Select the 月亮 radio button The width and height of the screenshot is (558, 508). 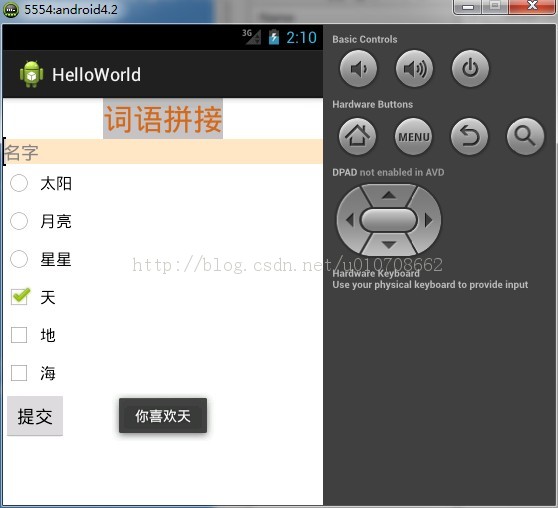click(x=19, y=221)
